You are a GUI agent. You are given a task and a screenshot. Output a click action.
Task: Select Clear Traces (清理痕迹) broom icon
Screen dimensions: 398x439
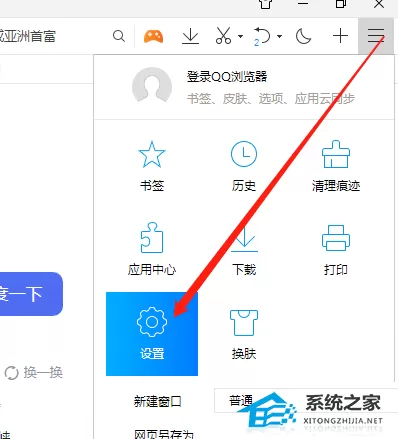[x=336, y=166]
